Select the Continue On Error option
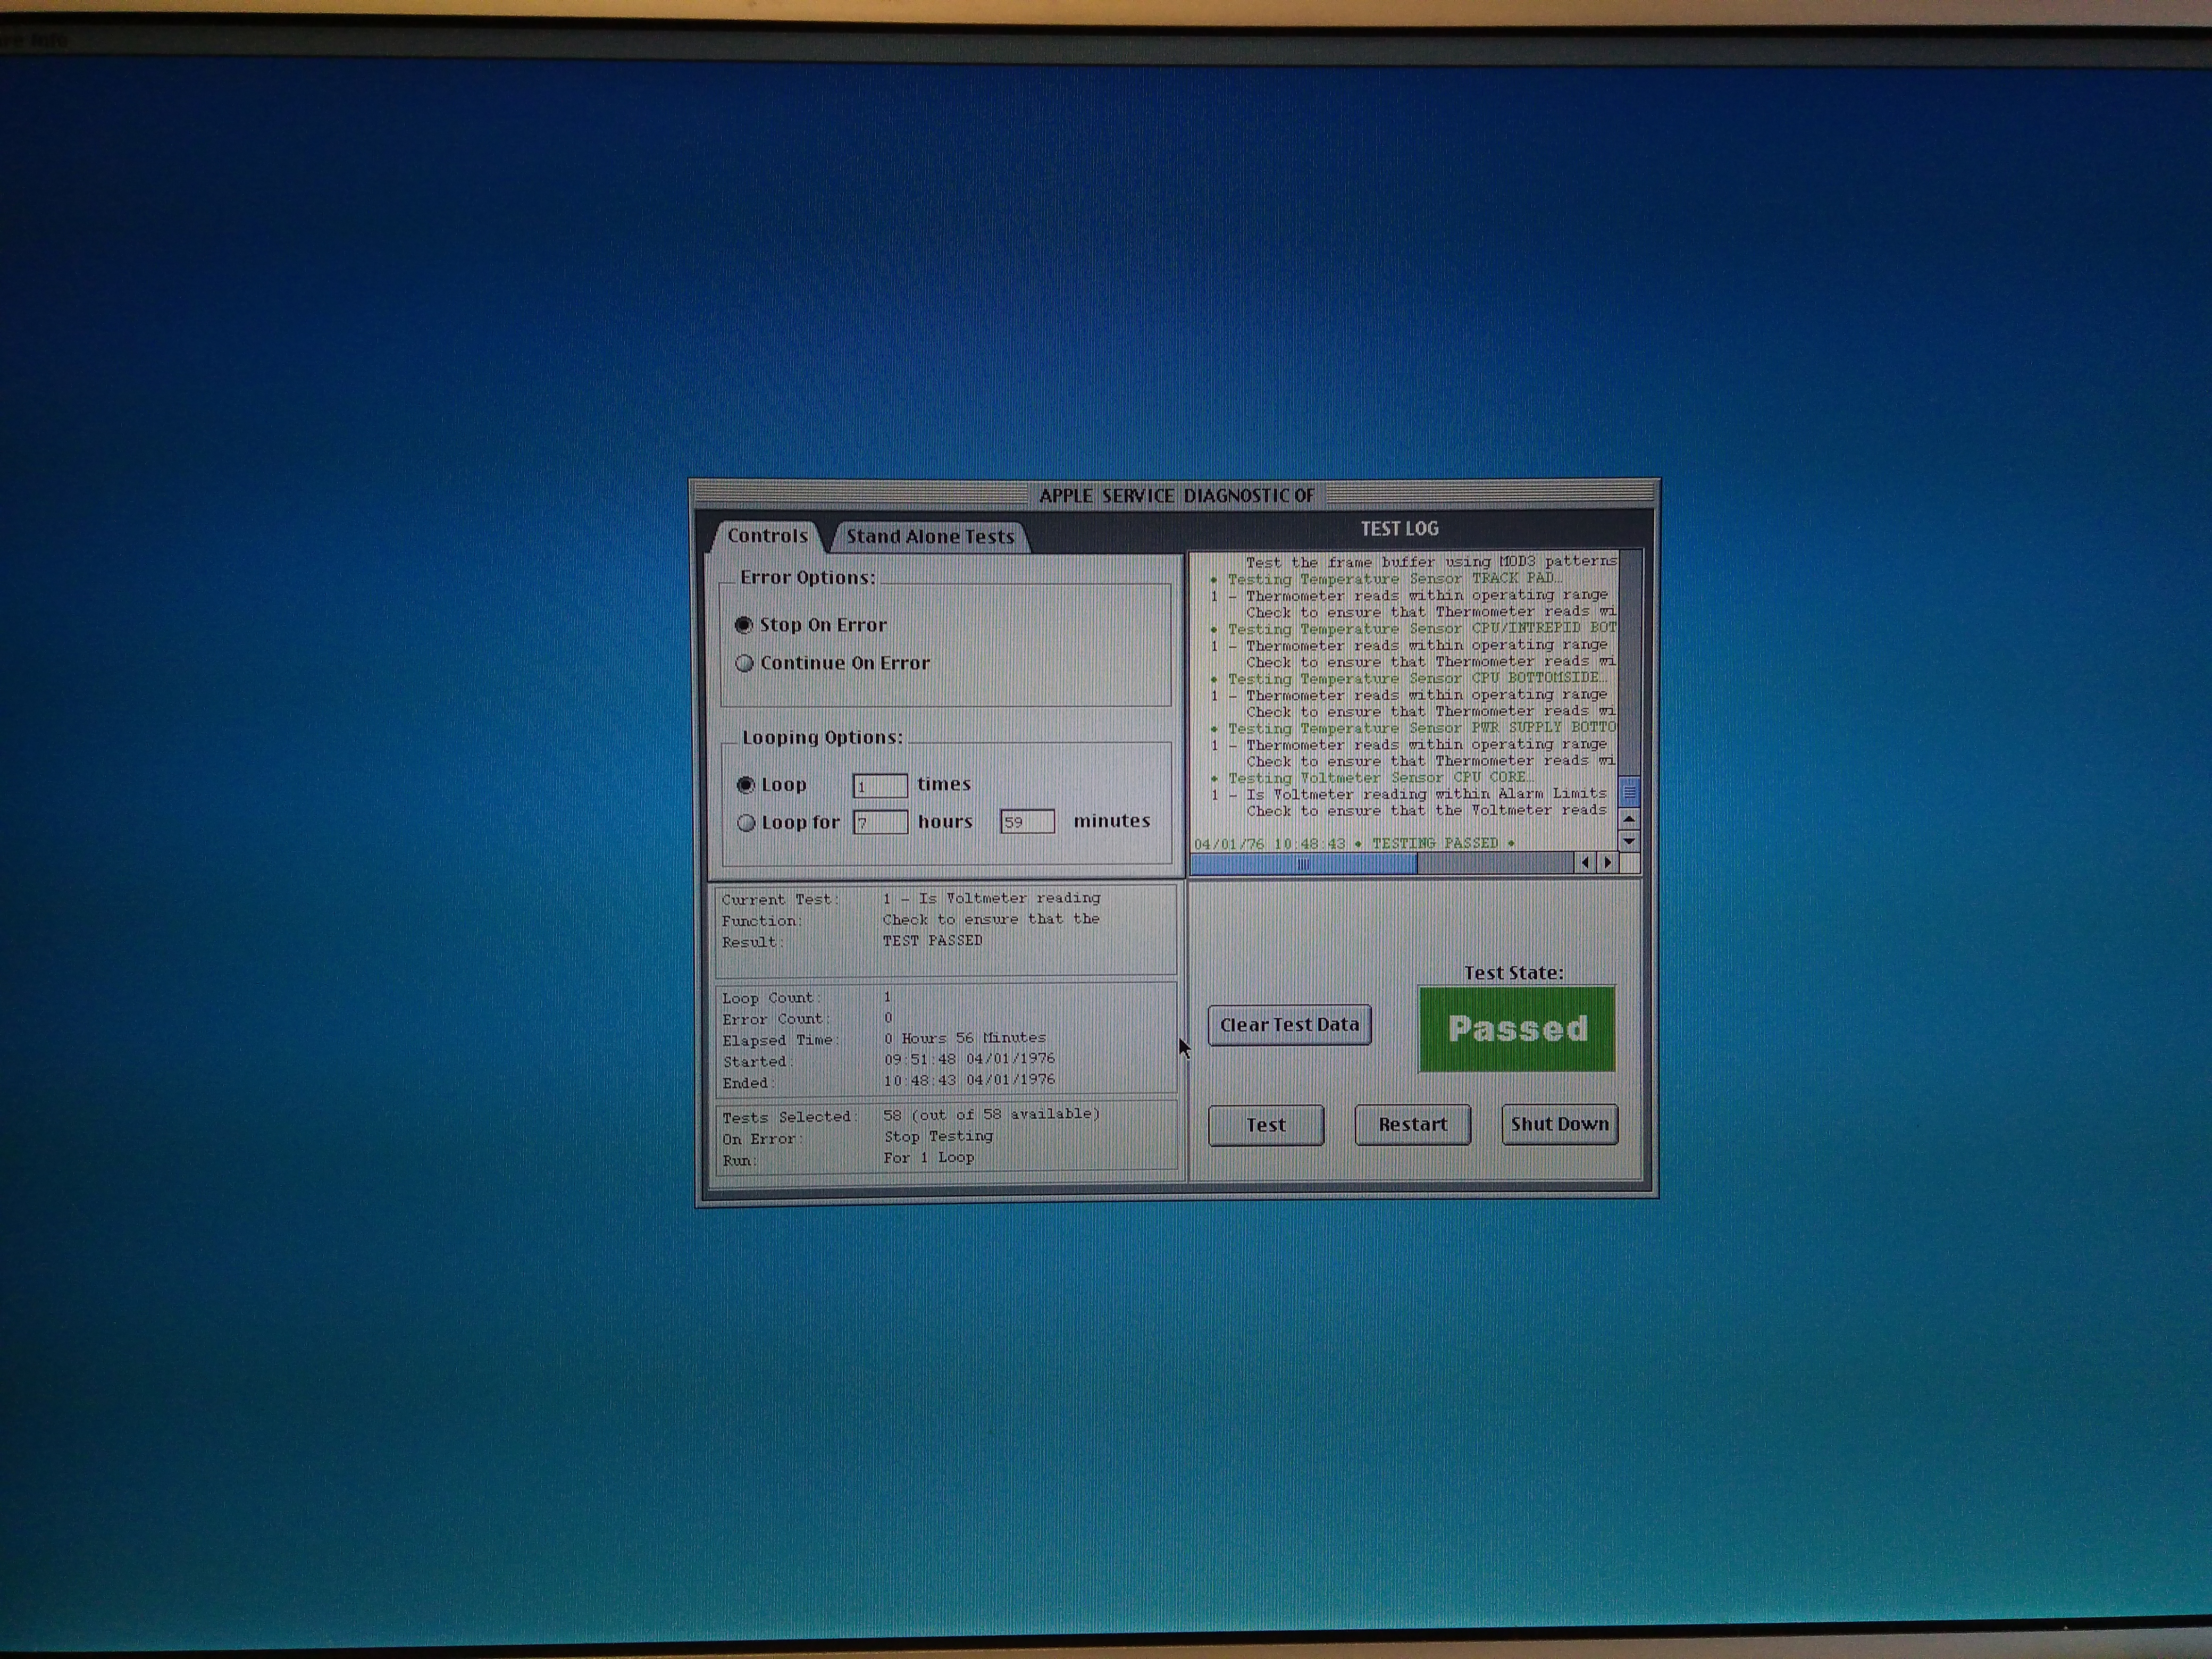The width and height of the screenshot is (2212, 1659). pos(744,663)
